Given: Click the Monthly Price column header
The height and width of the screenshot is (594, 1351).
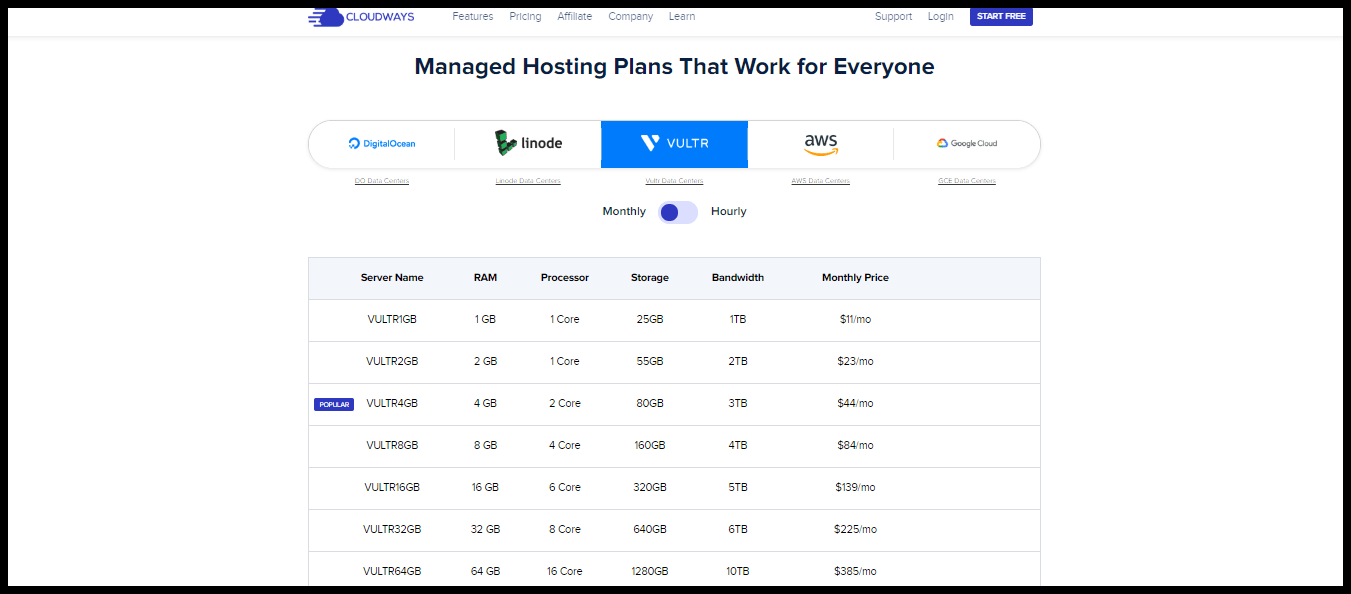Looking at the screenshot, I should point(855,278).
